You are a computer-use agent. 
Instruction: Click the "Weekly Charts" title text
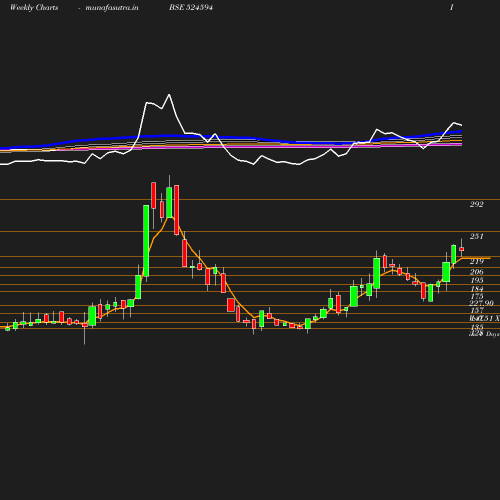click(x=34, y=8)
